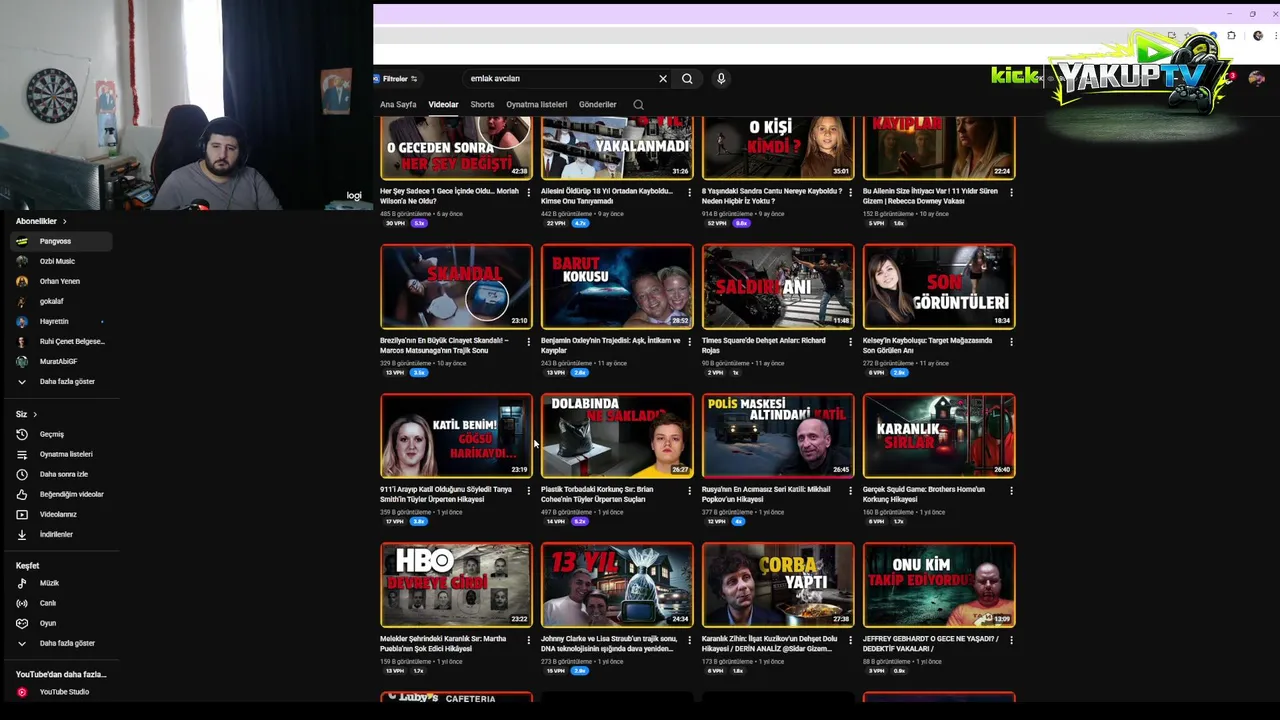Image resolution: width=1280 pixels, height=720 pixels.
Task: Open Orhan Yenen channel from subscriptions
Action: coord(62,281)
